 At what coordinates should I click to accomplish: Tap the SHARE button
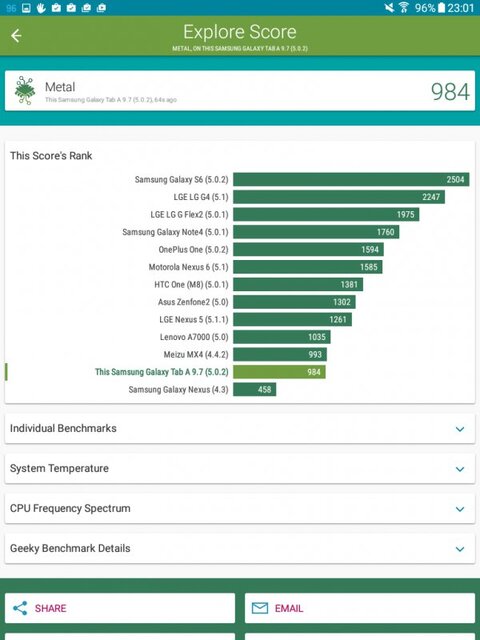point(120,608)
